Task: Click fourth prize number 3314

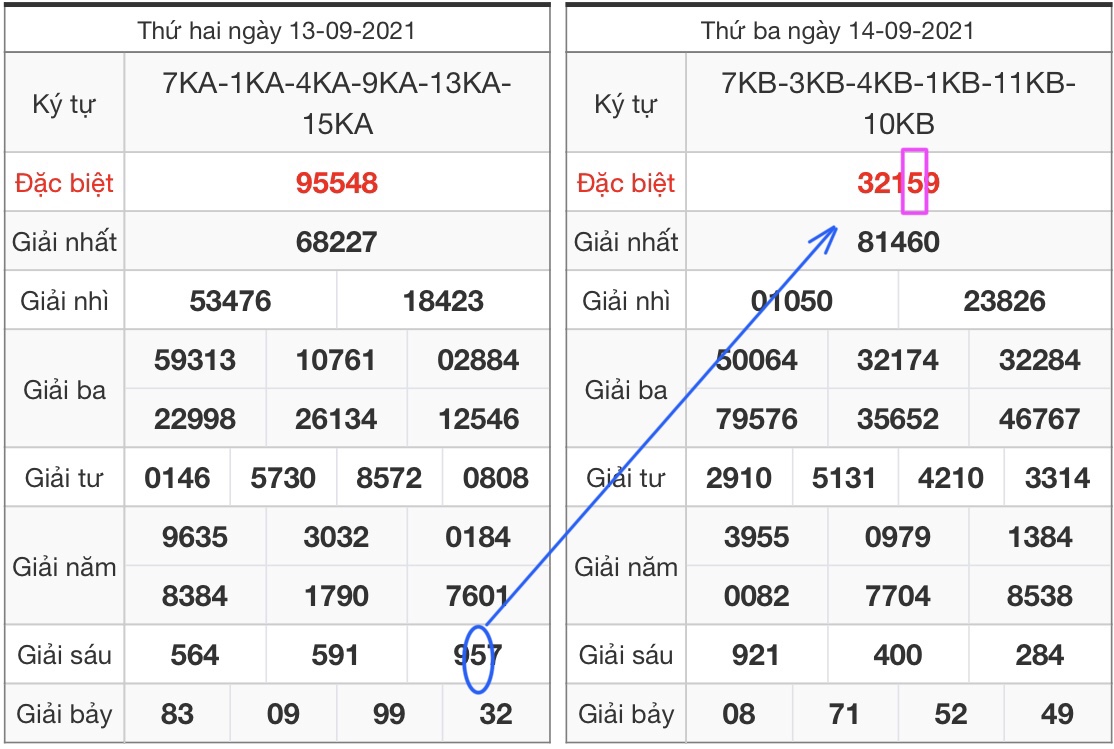Action: point(1057,478)
